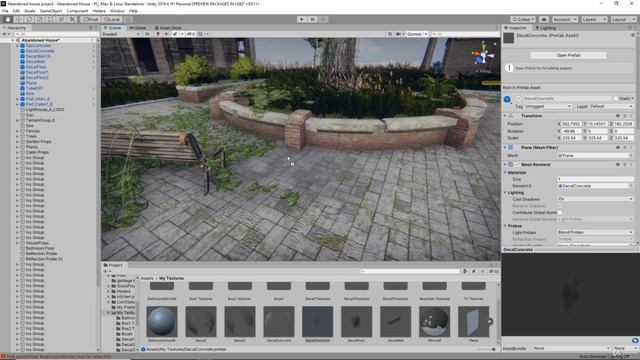Toggle scene effects icon

point(176,34)
